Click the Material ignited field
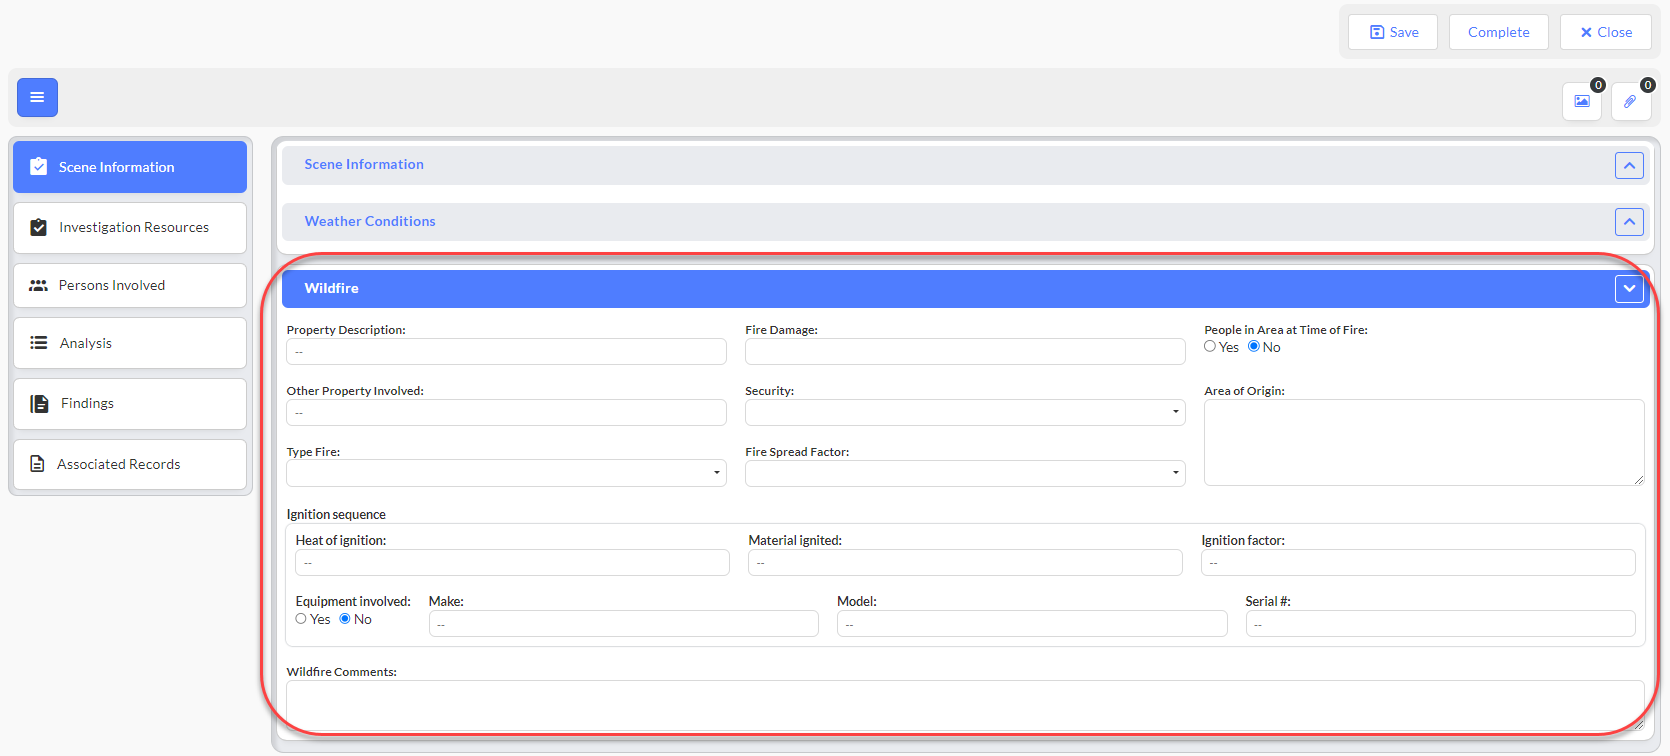Image resolution: width=1670 pixels, height=756 pixels. [x=965, y=562]
